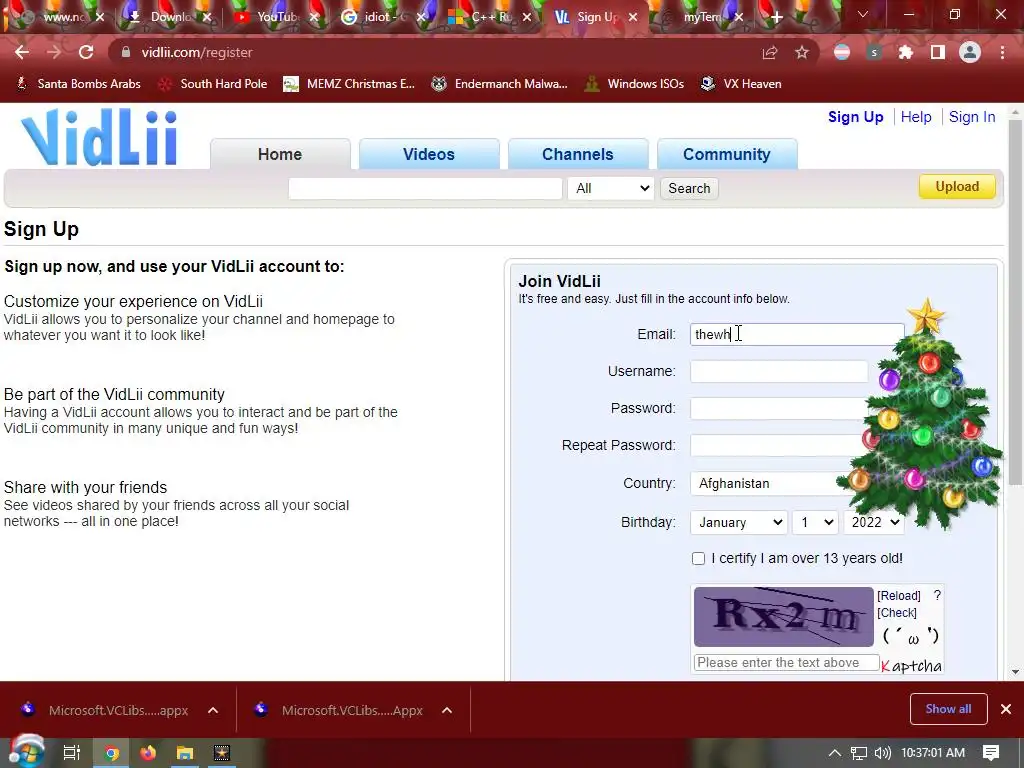Open the birthday year dropdown 2022

(x=874, y=522)
